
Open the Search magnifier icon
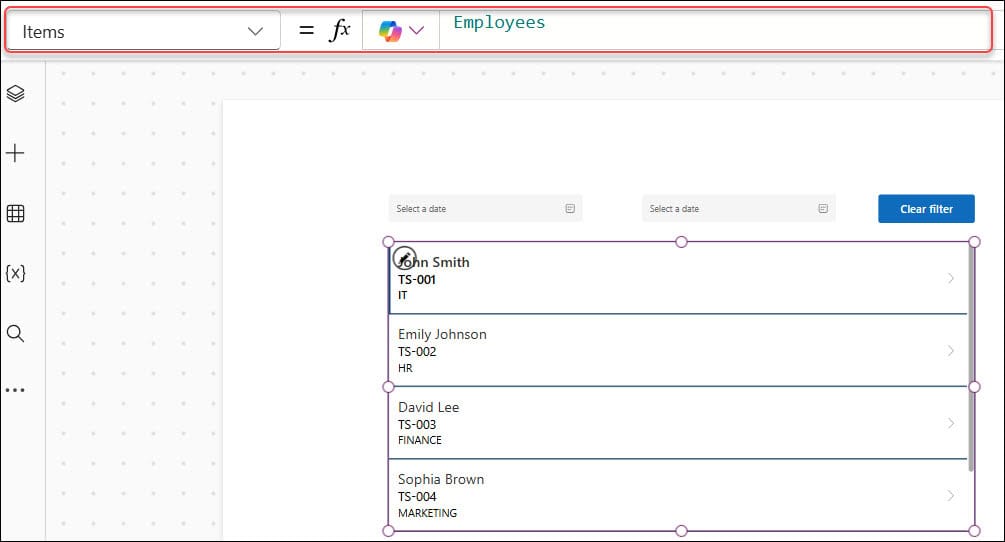click(15, 334)
